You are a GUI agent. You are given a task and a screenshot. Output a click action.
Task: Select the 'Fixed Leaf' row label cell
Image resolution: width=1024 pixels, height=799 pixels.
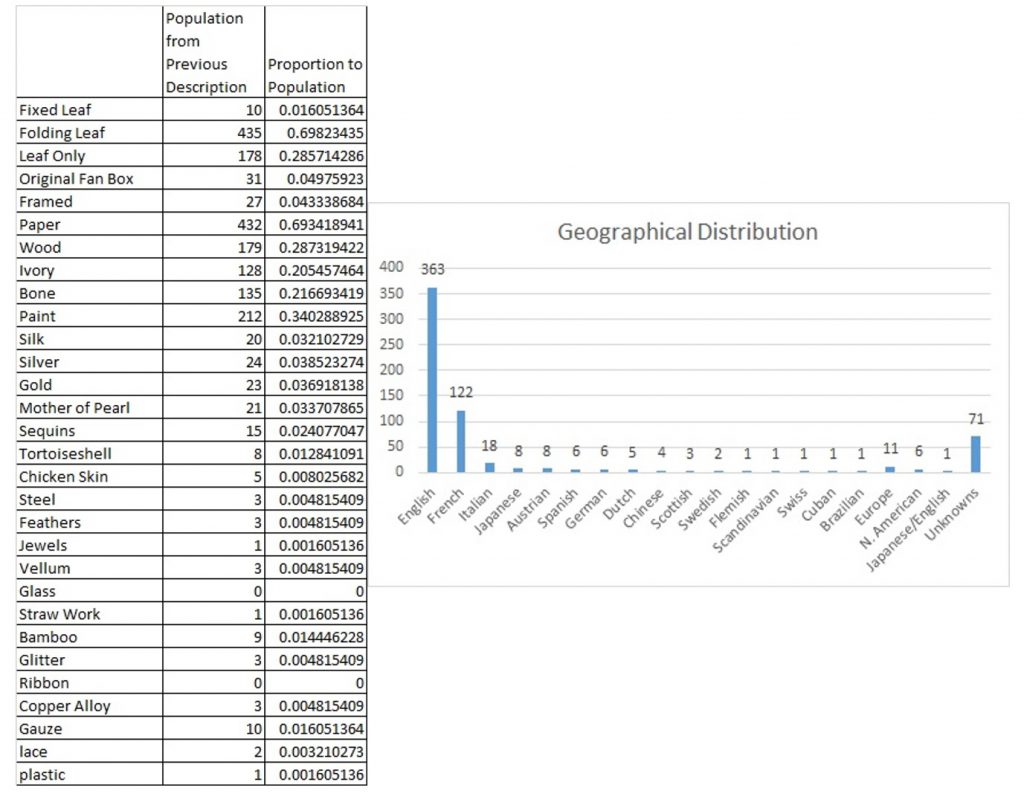[89, 110]
